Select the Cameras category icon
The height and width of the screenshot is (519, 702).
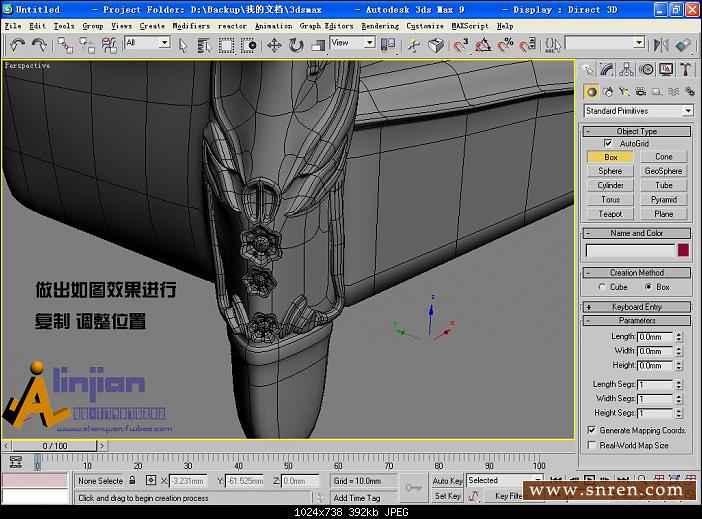(641, 92)
